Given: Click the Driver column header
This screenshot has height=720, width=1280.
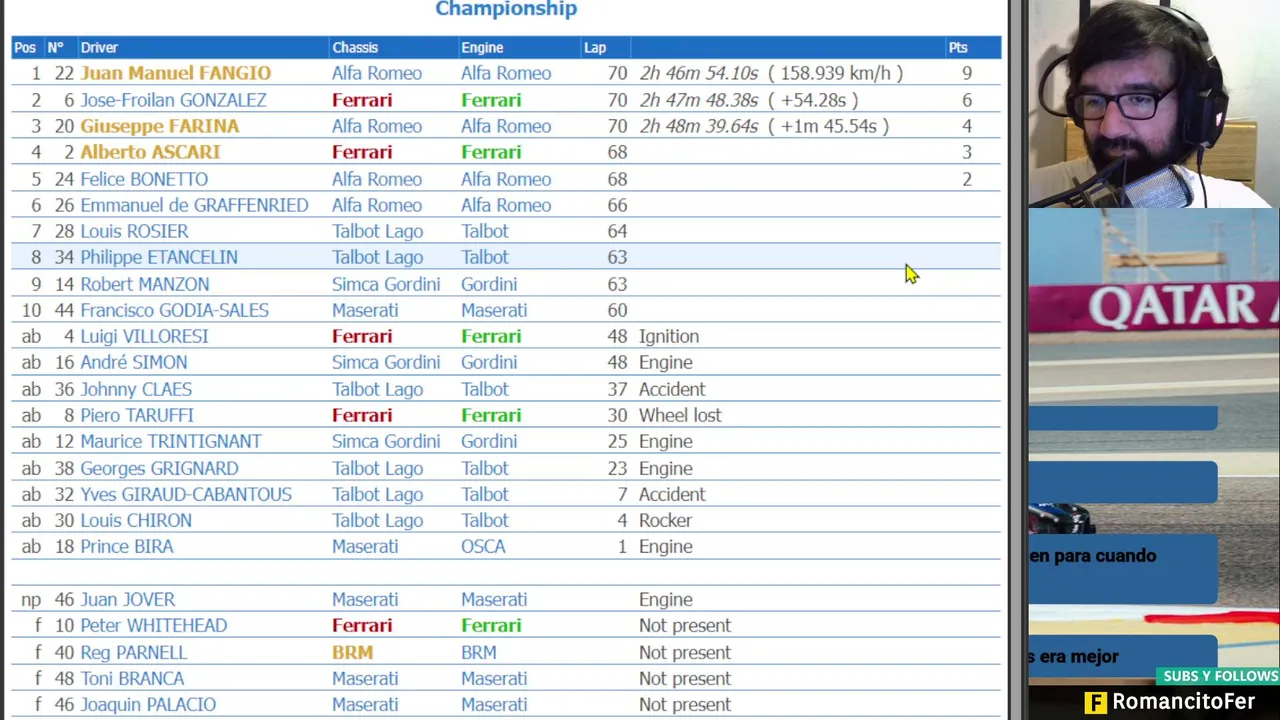Looking at the screenshot, I should pos(99,47).
